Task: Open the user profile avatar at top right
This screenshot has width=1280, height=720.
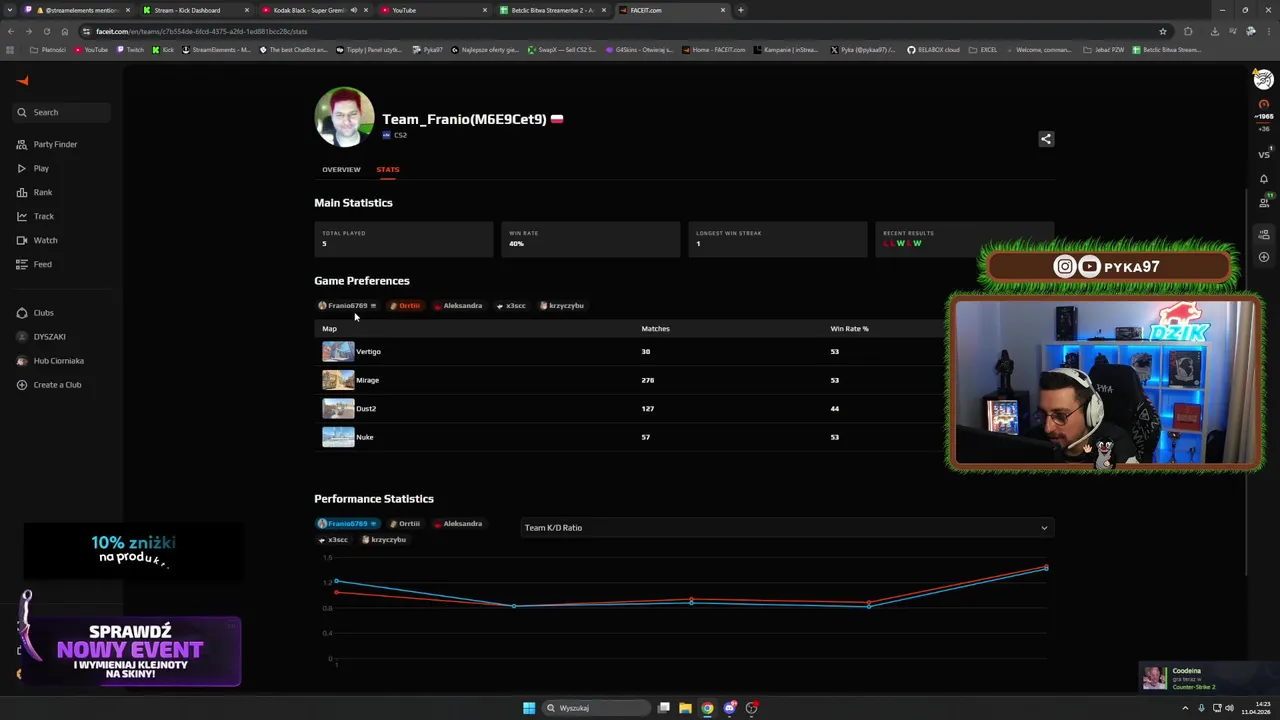Action: click(1264, 80)
